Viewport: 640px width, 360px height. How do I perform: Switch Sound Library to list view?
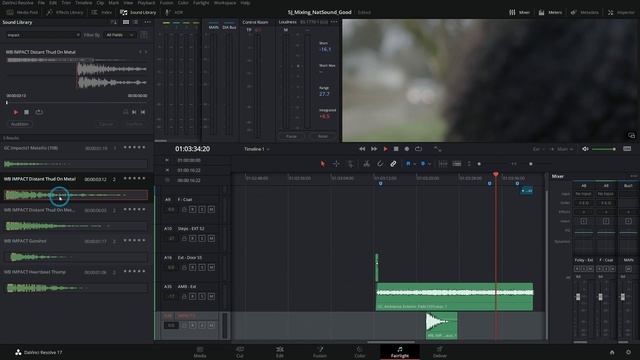coord(135,22)
